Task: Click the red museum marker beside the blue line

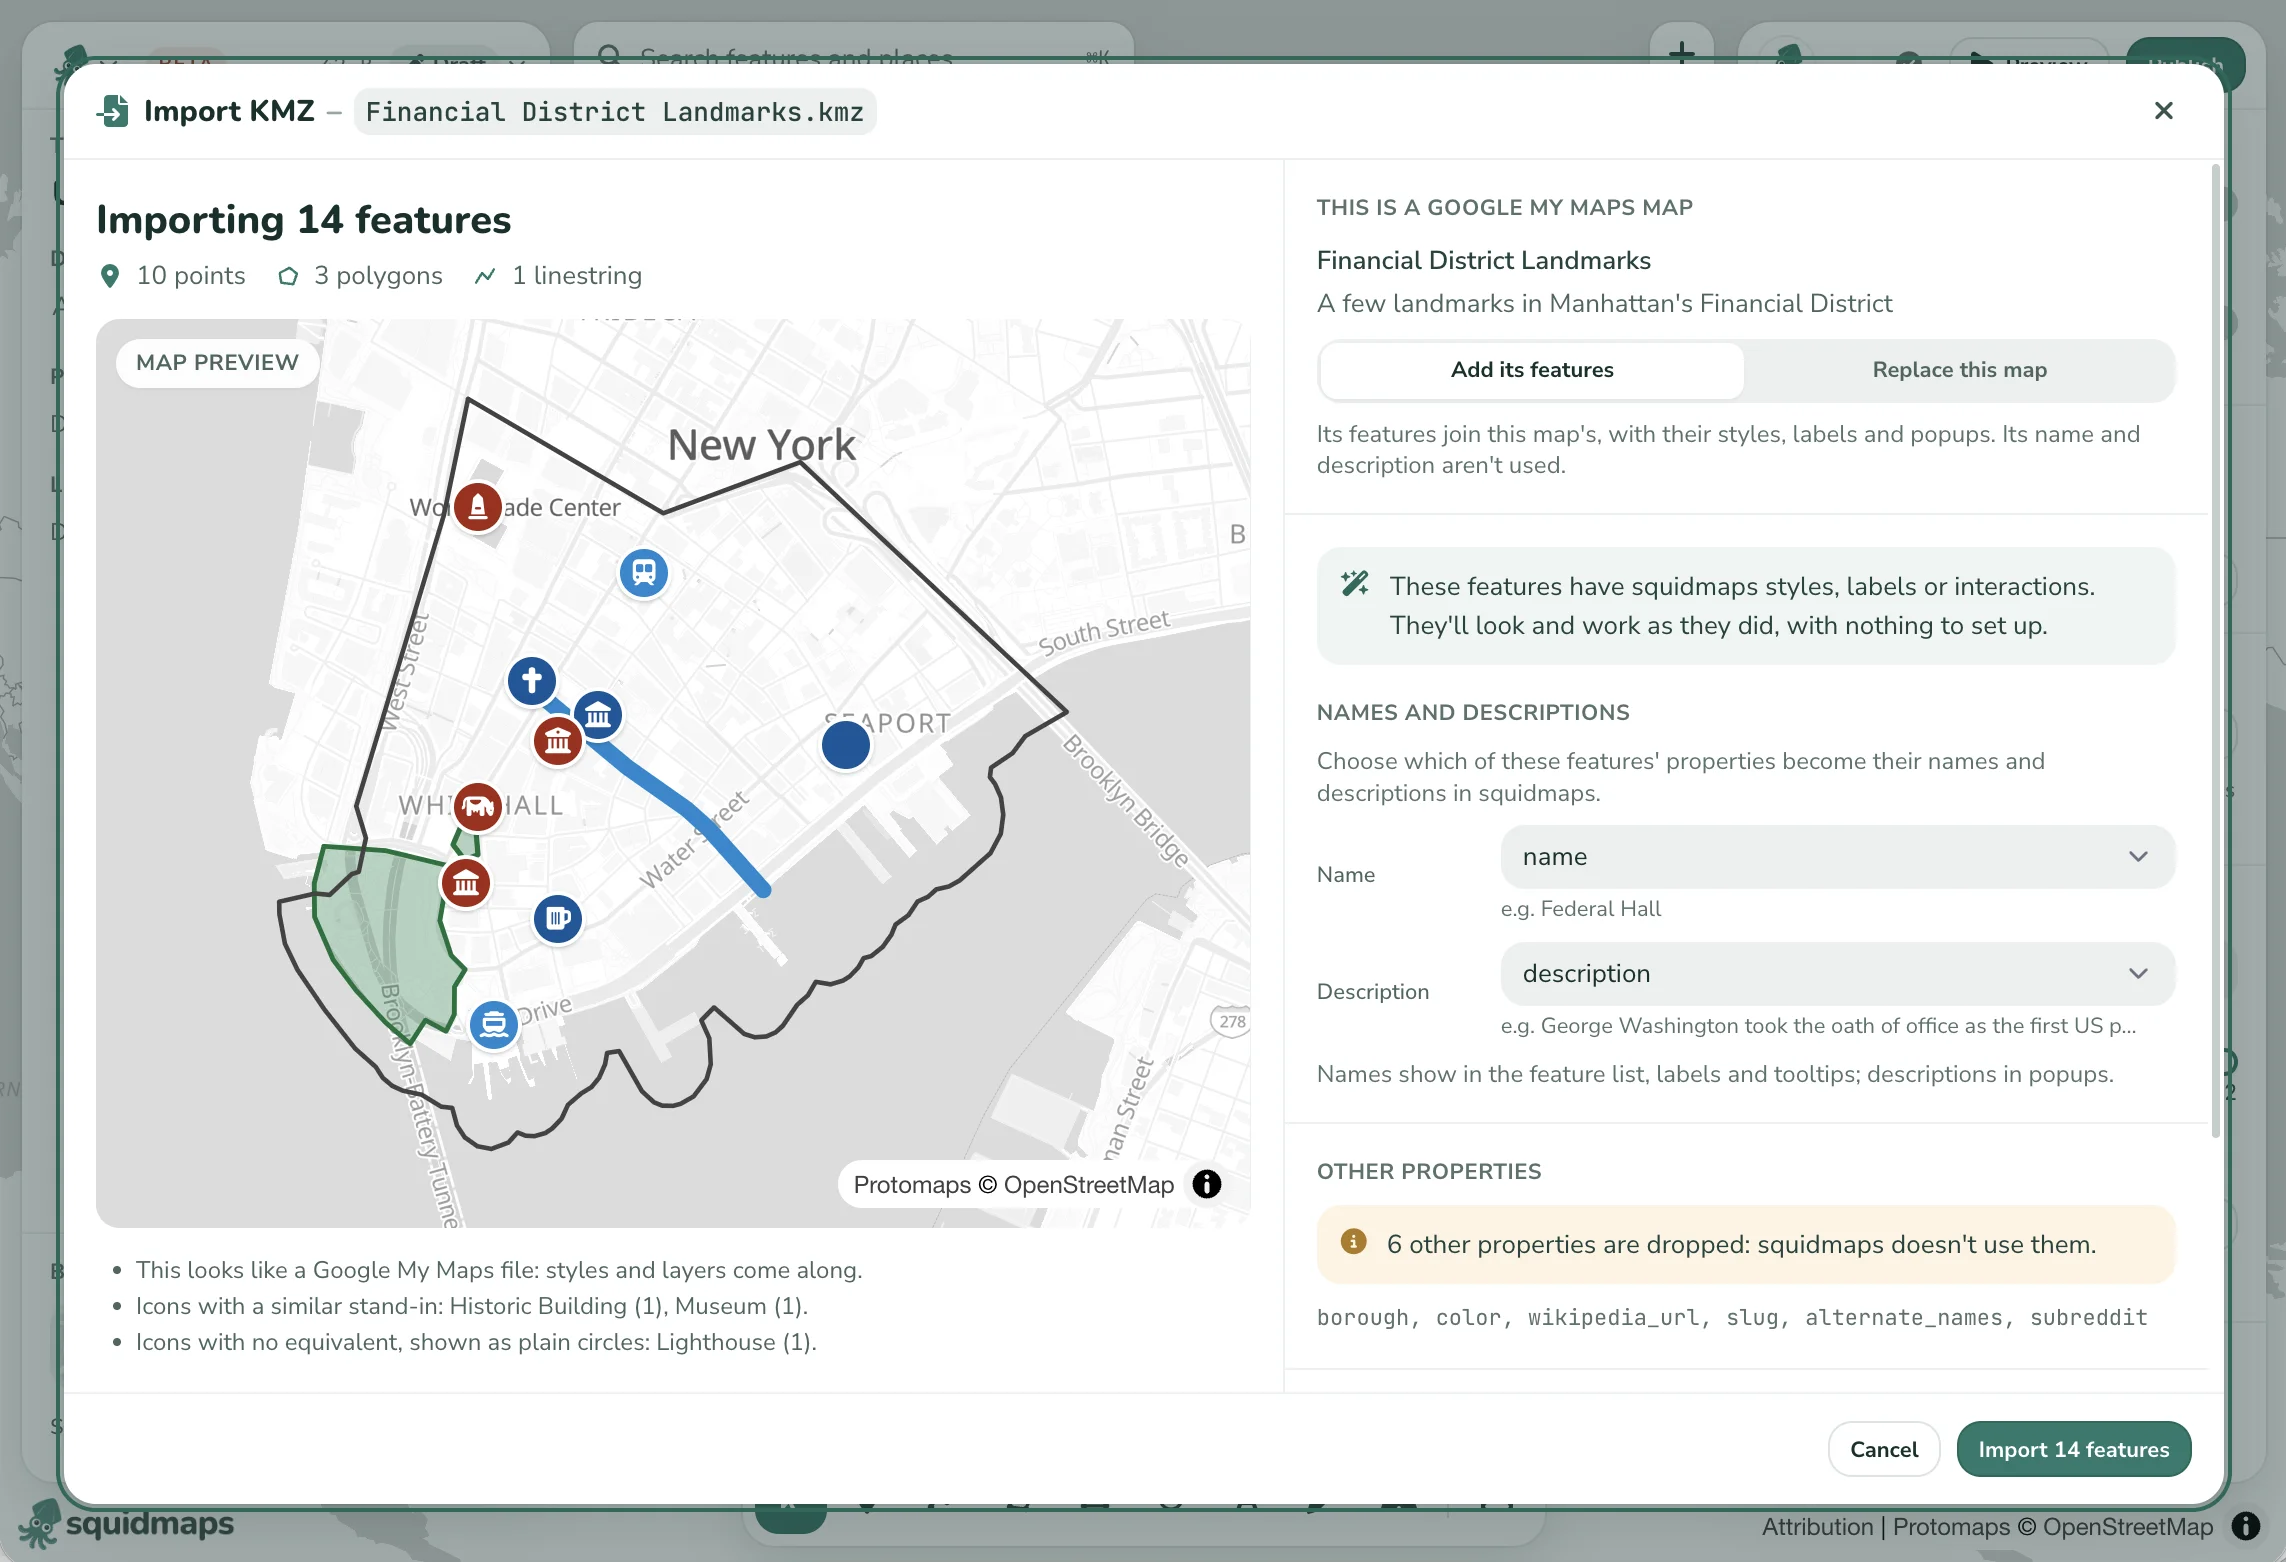Action: 558,741
